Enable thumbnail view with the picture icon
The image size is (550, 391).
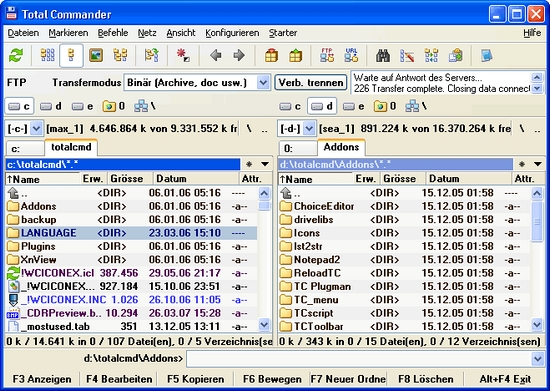pyautogui.click(x=96, y=55)
